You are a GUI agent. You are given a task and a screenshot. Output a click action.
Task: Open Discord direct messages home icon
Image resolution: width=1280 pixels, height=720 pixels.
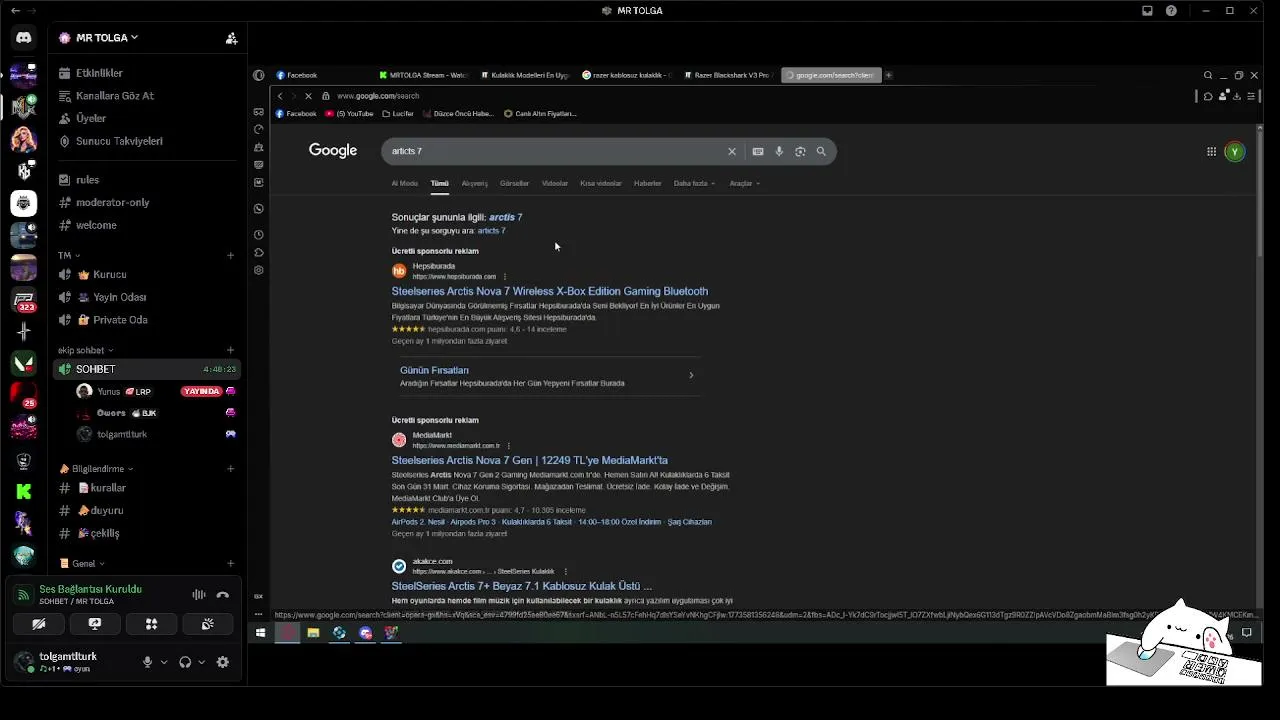(23, 38)
